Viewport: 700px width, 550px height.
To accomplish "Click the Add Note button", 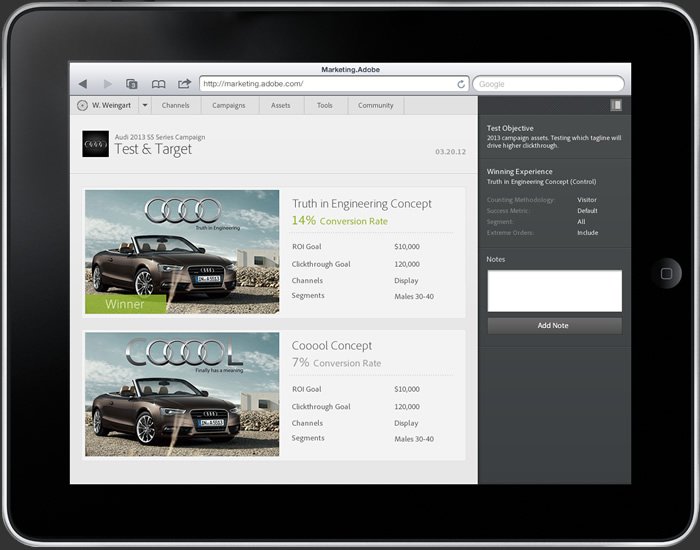I will [x=554, y=325].
